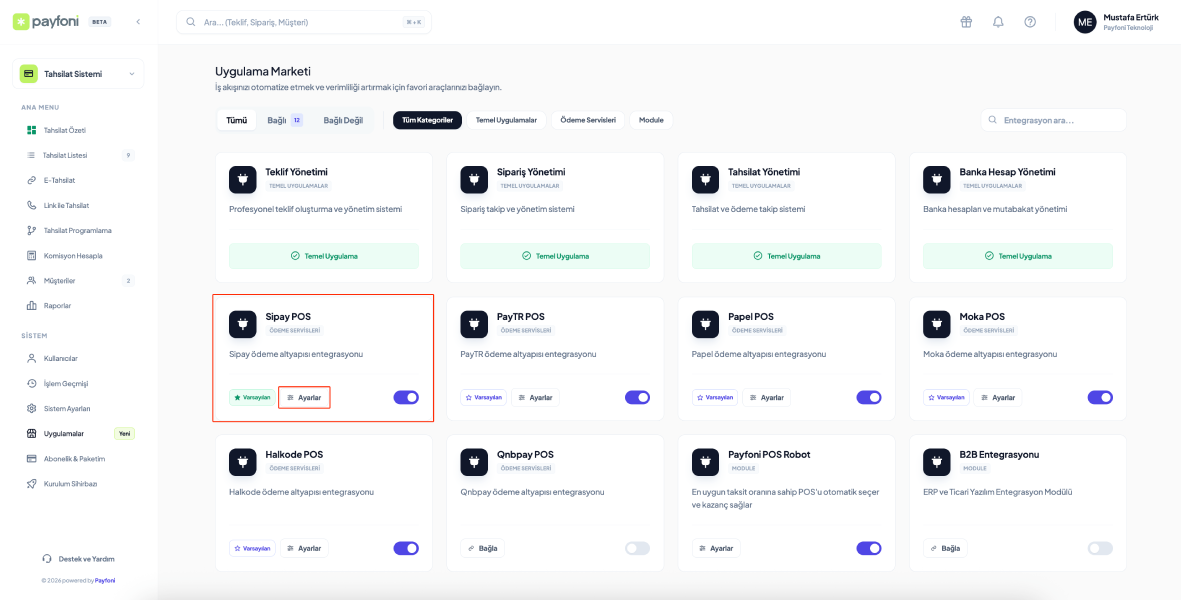
Task: Click the Sipay POS plug icon
Action: [x=243, y=324]
